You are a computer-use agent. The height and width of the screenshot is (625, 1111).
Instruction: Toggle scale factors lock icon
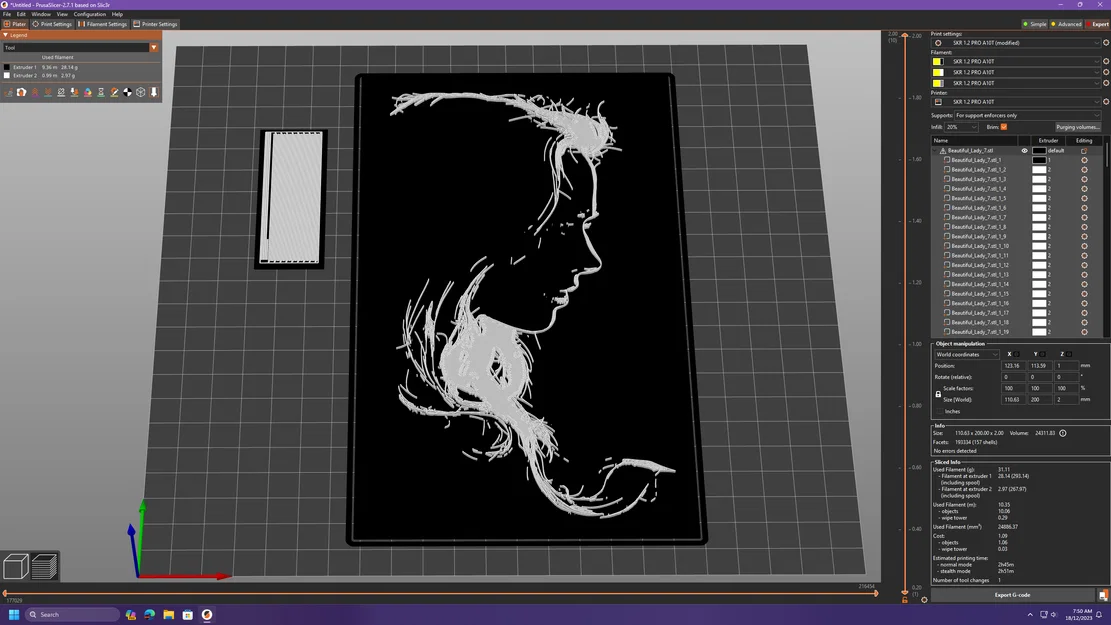point(938,394)
